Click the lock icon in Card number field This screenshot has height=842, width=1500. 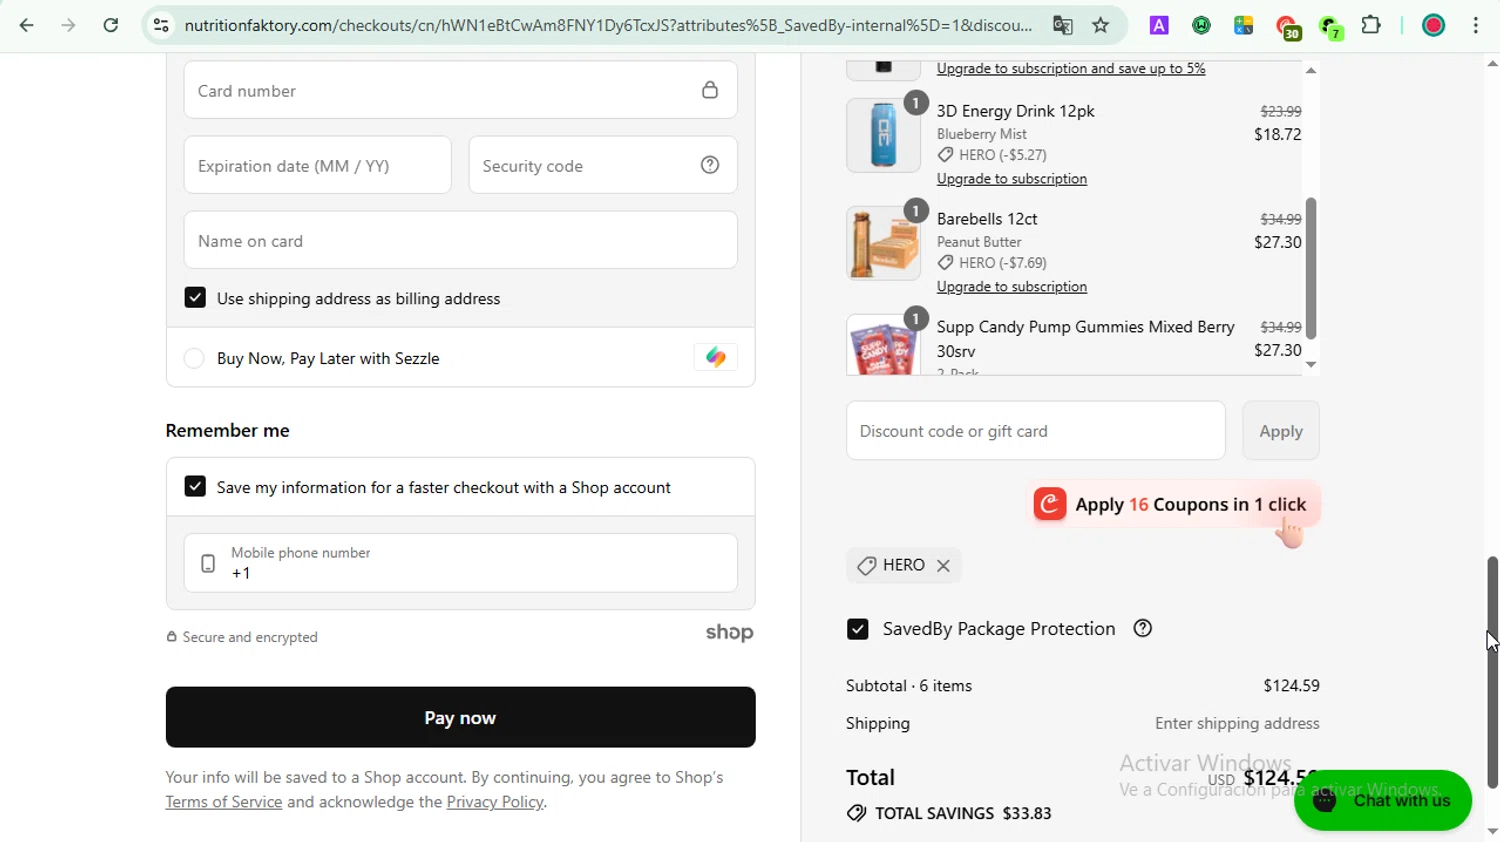710,90
